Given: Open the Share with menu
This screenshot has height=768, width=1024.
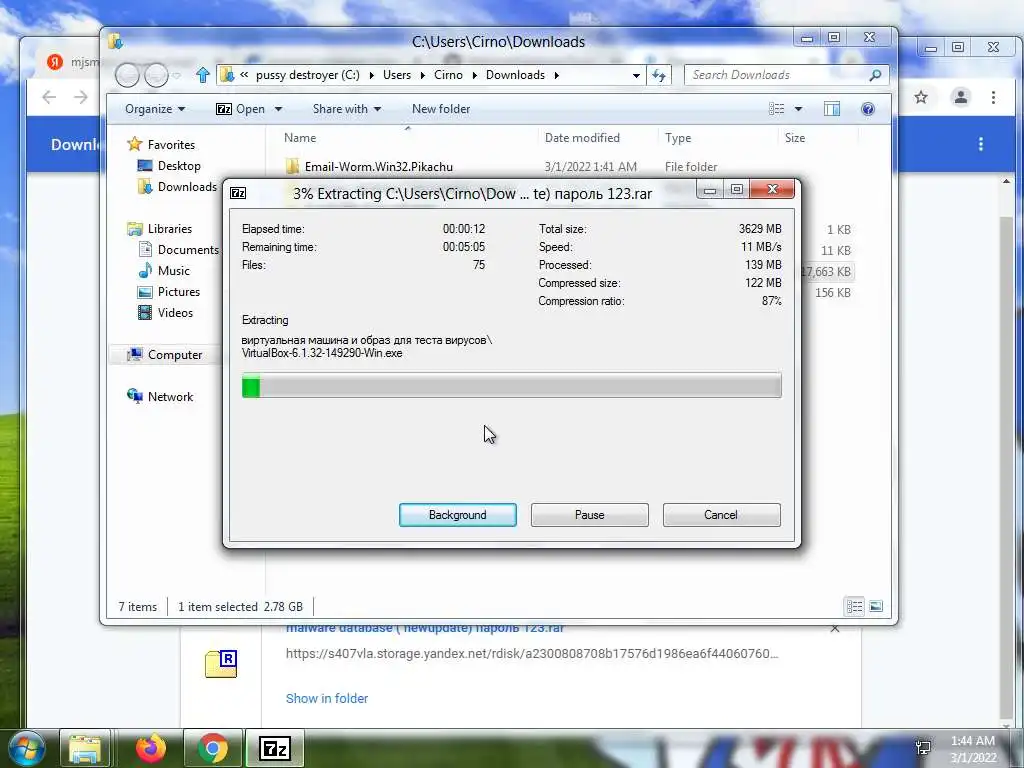Looking at the screenshot, I should point(346,109).
